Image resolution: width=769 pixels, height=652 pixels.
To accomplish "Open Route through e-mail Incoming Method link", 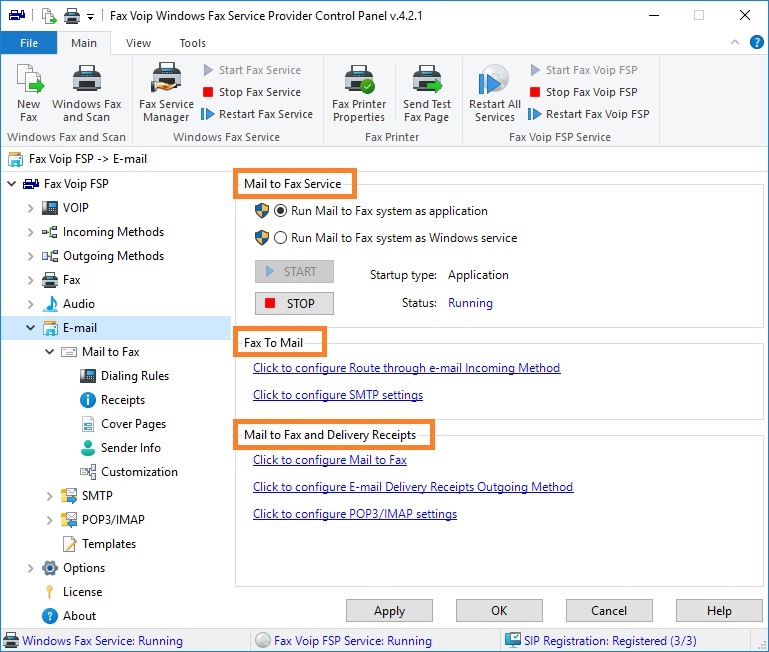I will 407,368.
